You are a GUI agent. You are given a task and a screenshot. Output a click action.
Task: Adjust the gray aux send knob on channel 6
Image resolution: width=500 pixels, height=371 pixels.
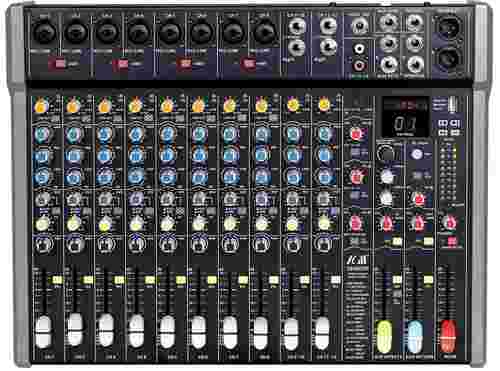point(199,200)
